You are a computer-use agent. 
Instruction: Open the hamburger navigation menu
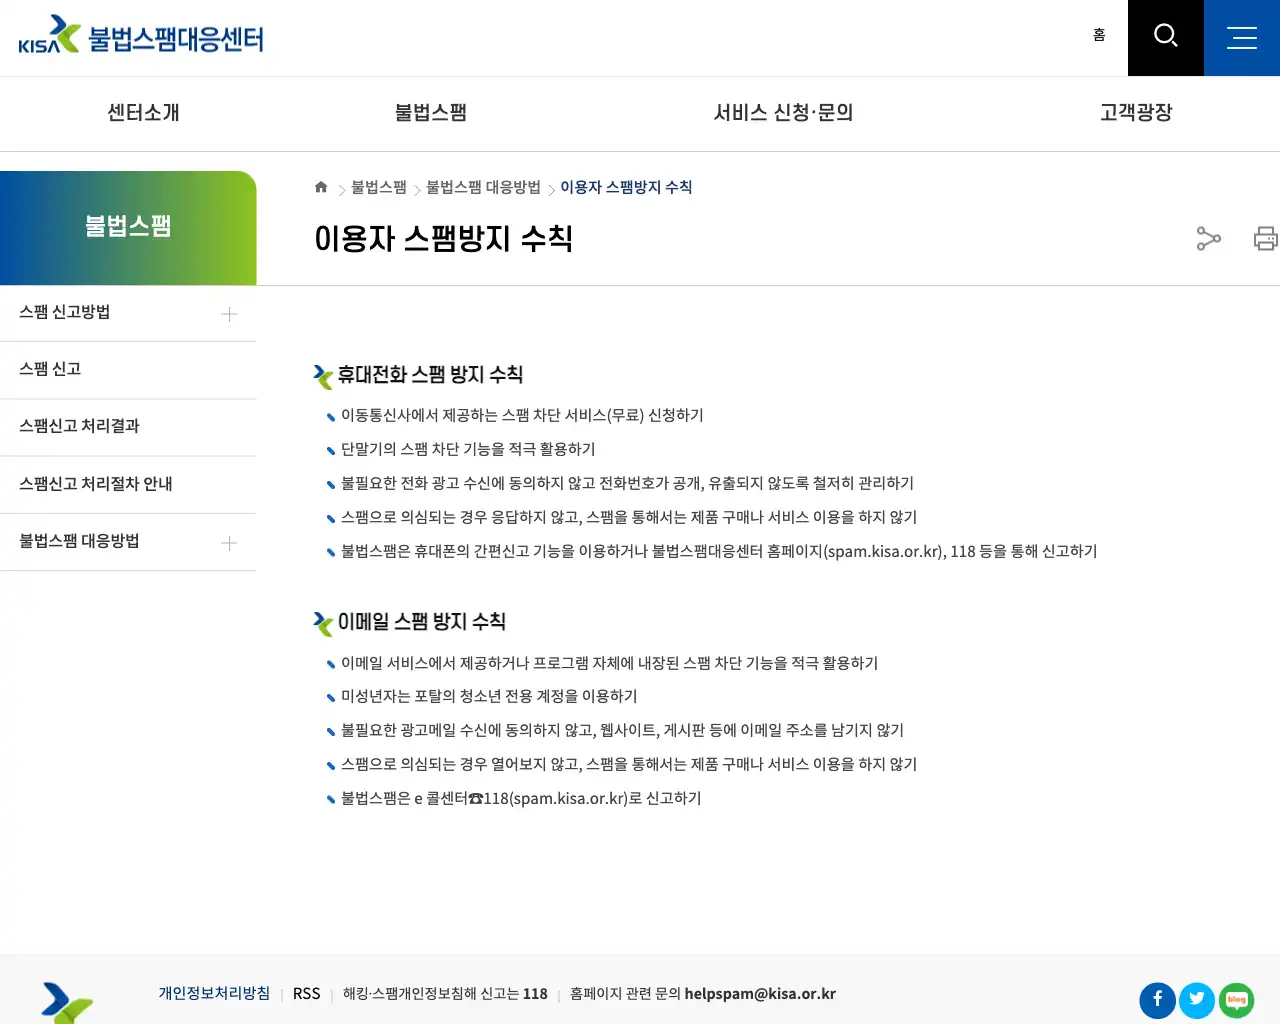coord(1241,37)
